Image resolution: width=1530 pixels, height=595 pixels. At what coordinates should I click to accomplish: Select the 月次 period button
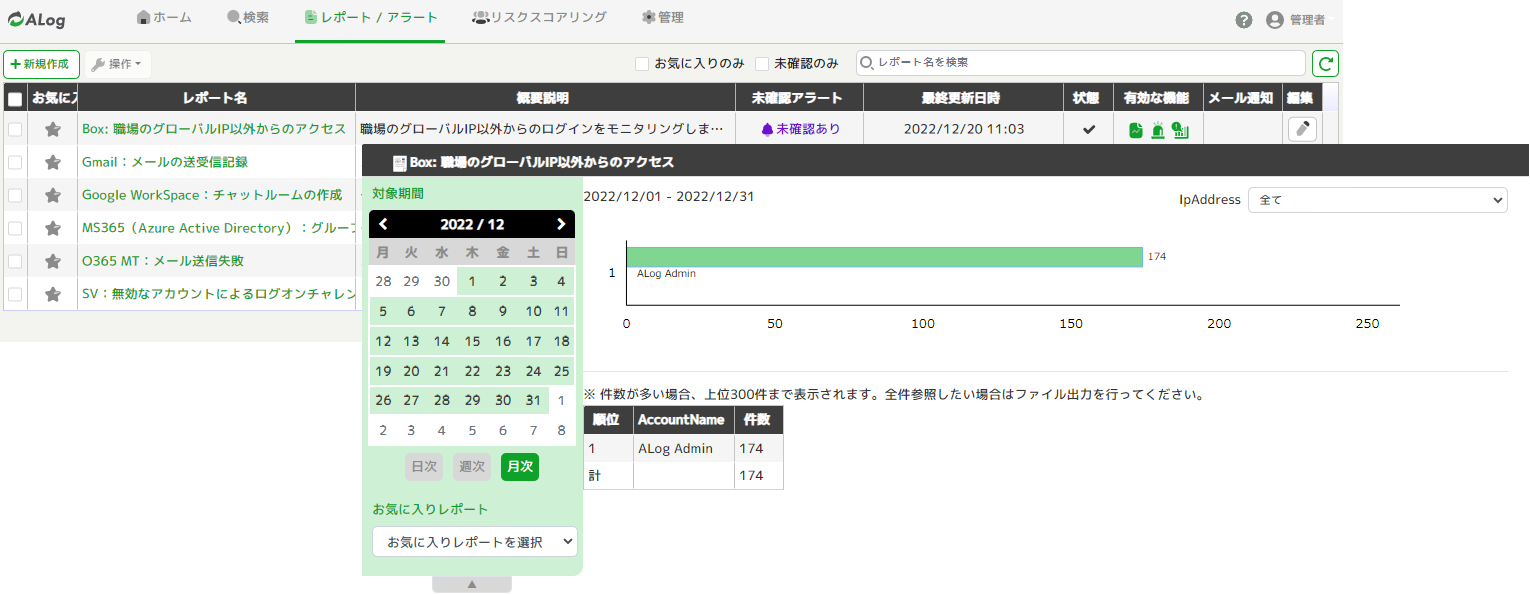(520, 466)
